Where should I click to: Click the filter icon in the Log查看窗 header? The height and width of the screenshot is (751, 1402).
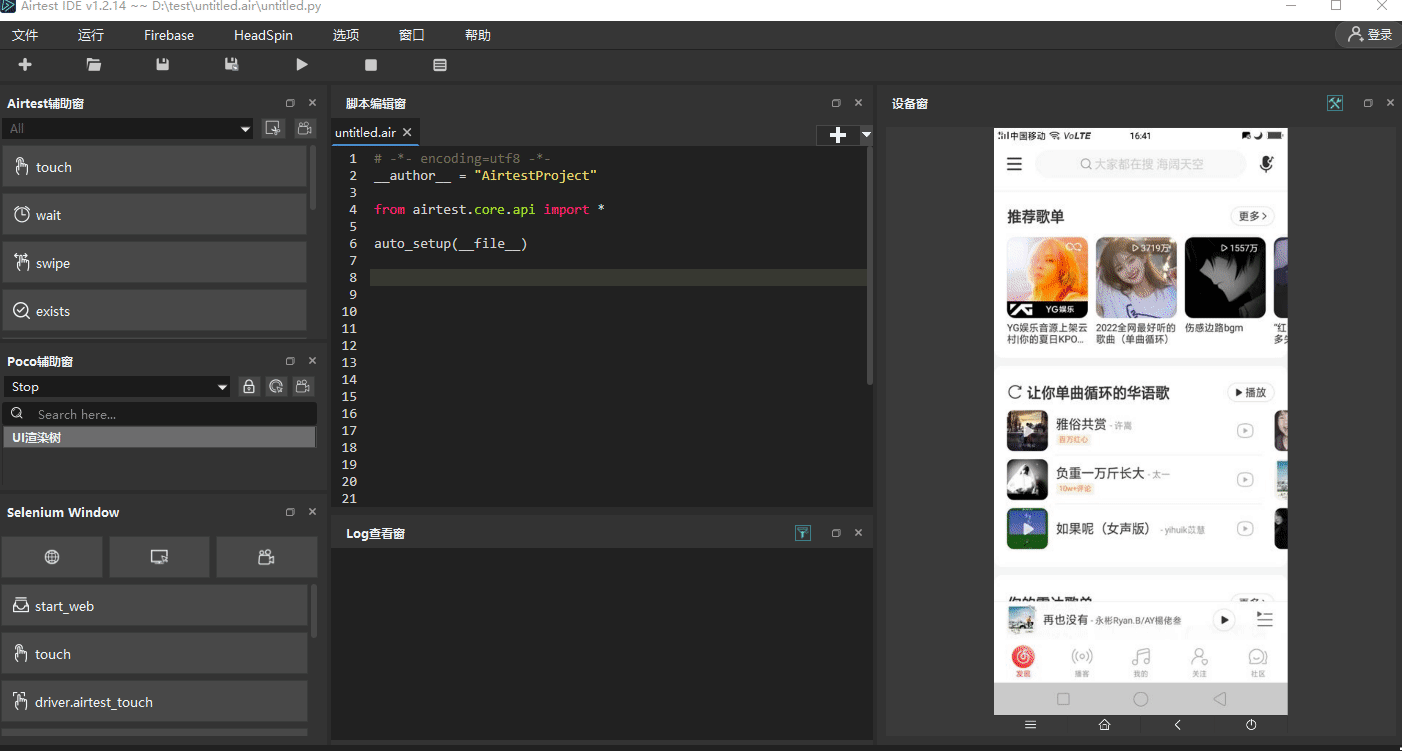(803, 534)
